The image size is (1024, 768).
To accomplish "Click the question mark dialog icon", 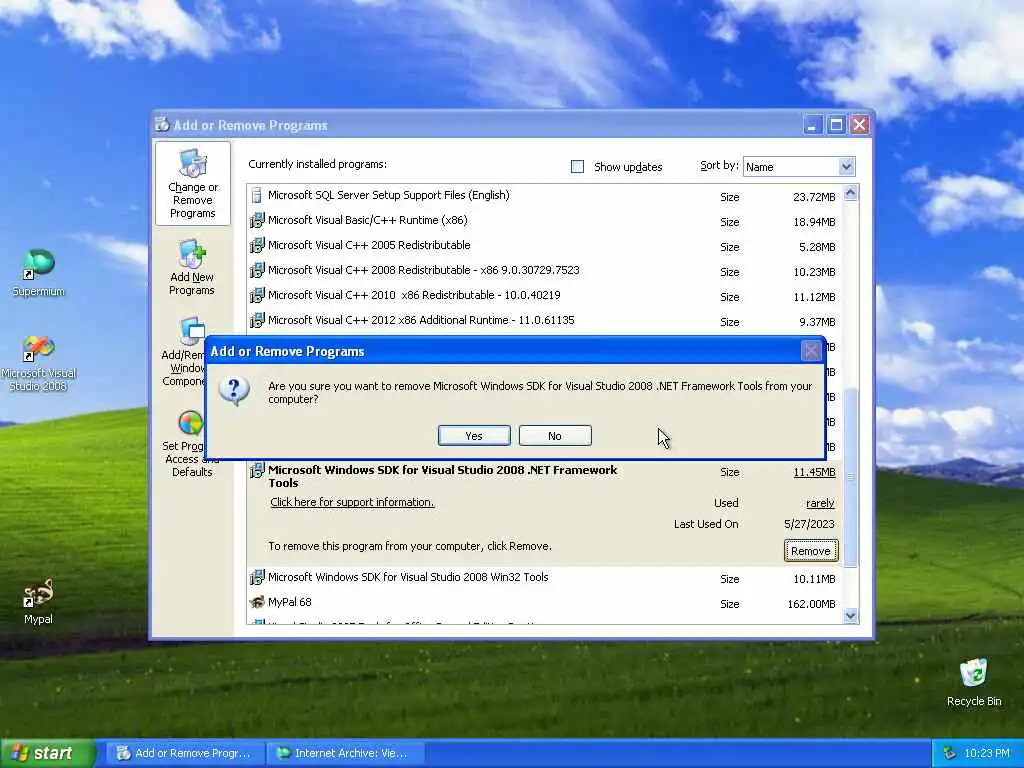I will 234,391.
